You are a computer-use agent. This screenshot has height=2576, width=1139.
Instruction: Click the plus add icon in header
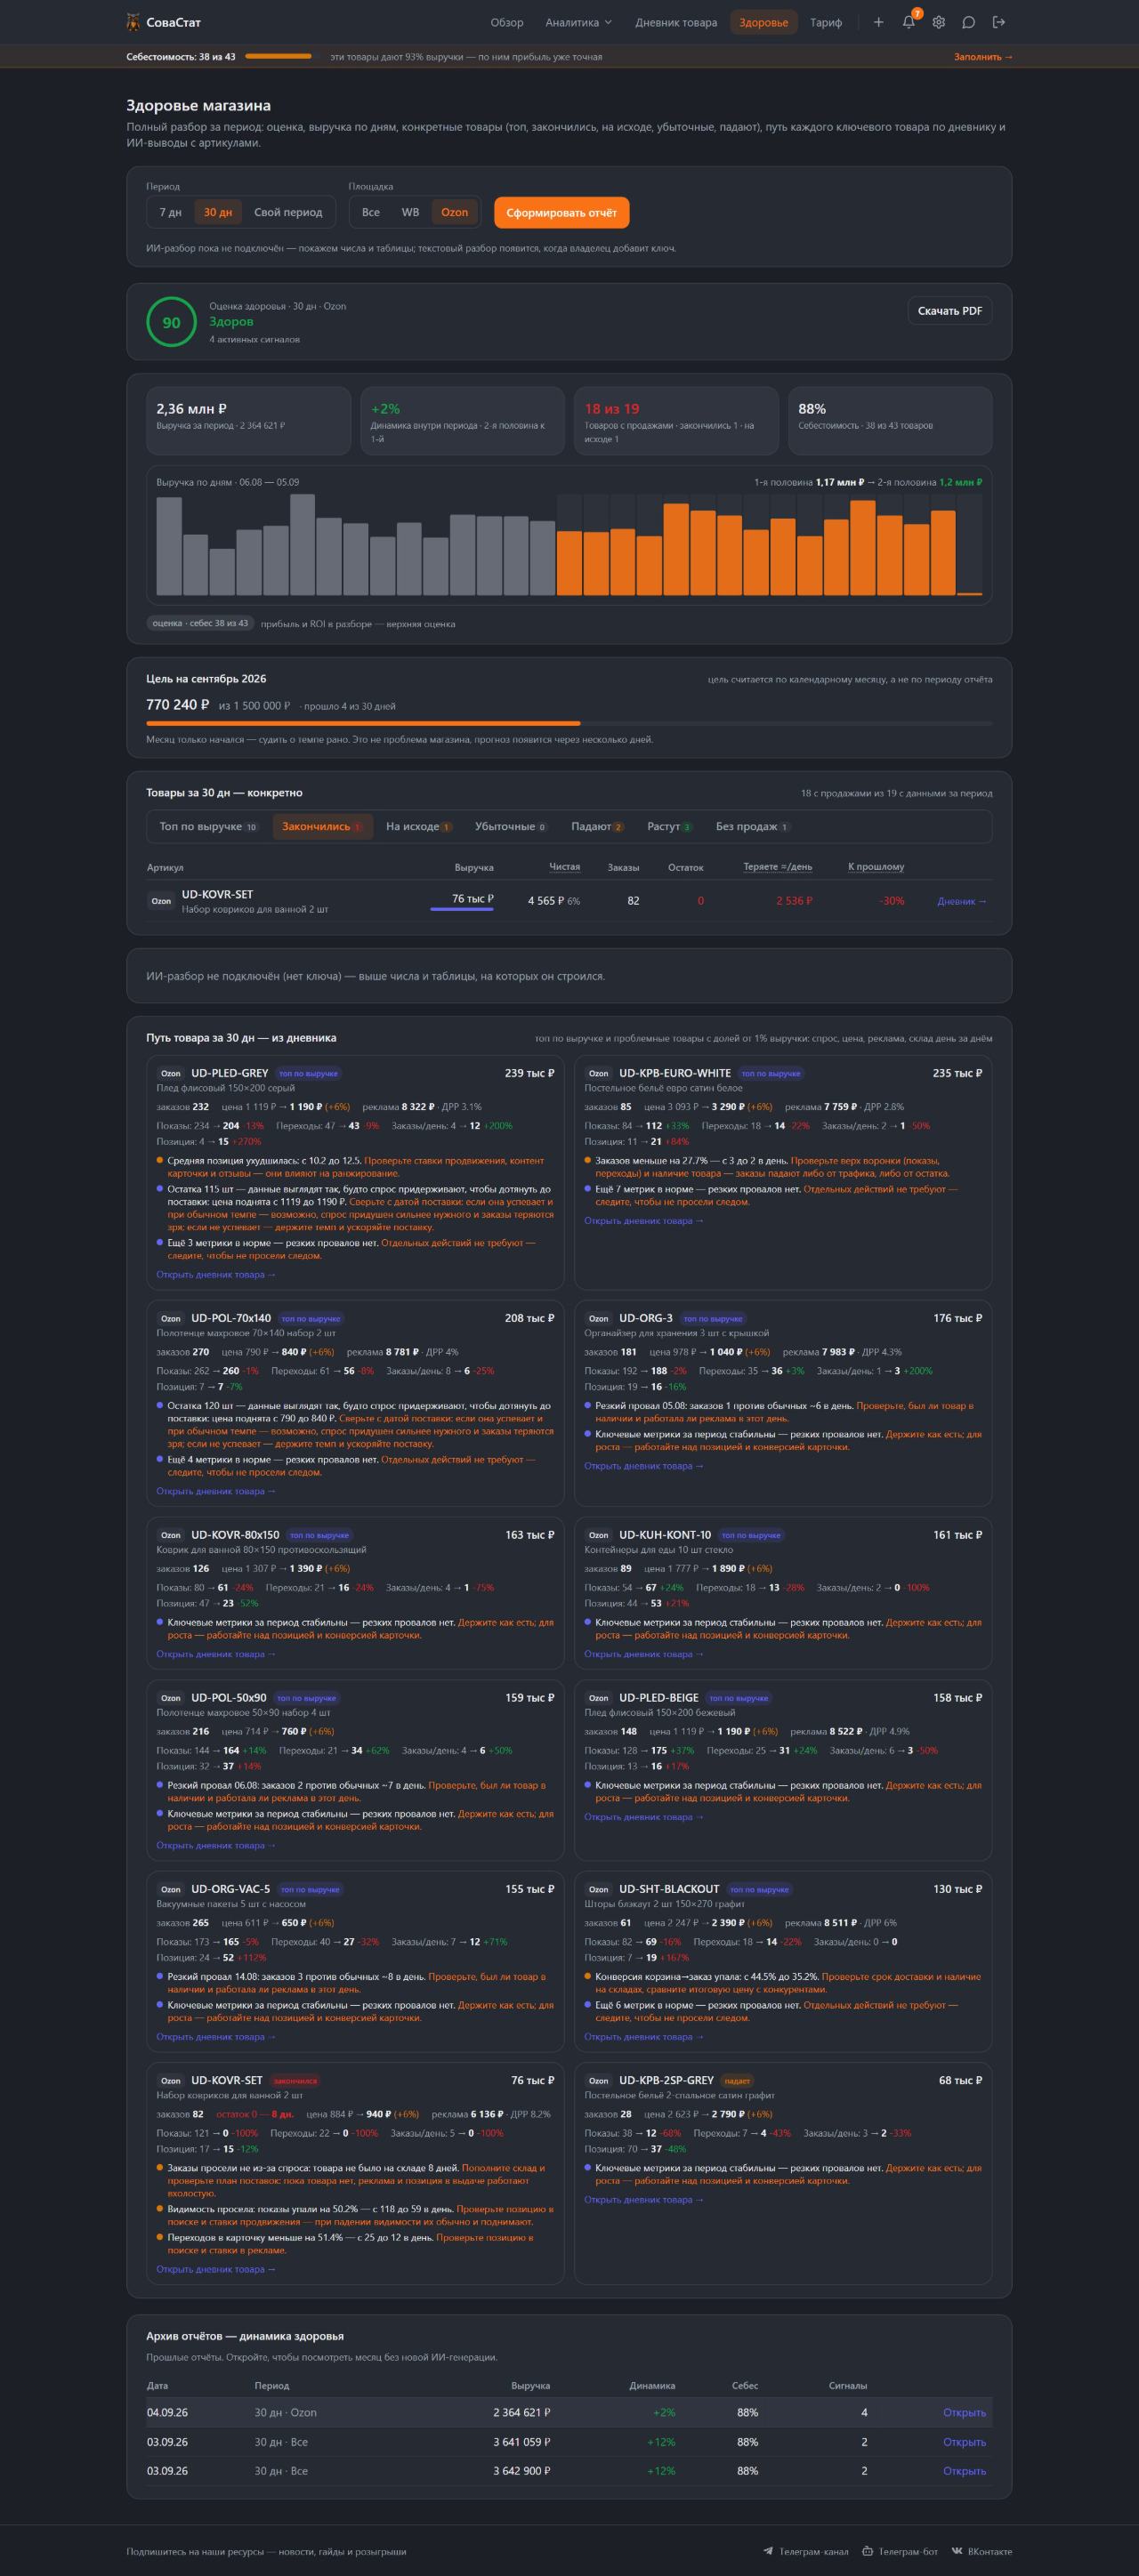pos(878,22)
